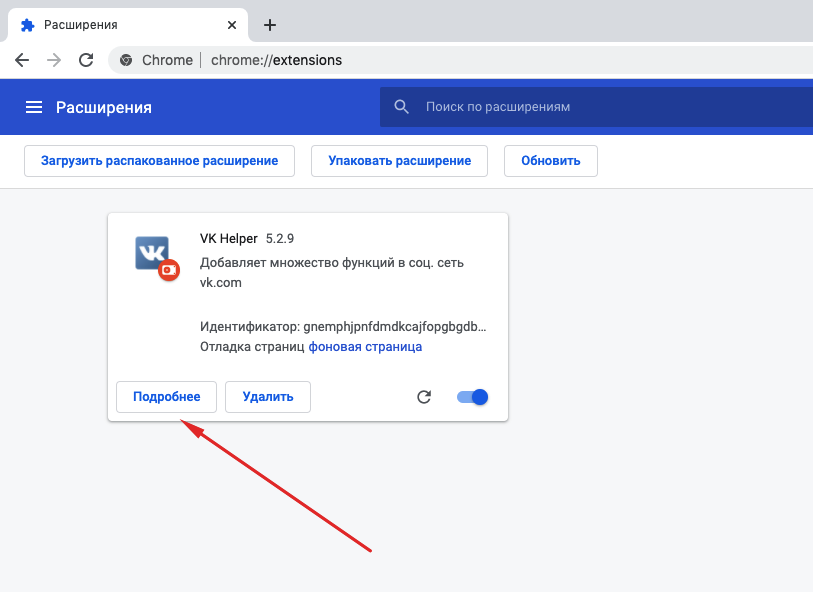Go back with the browser back arrow
This screenshot has width=813, height=592.
pyautogui.click(x=22, y=60)
